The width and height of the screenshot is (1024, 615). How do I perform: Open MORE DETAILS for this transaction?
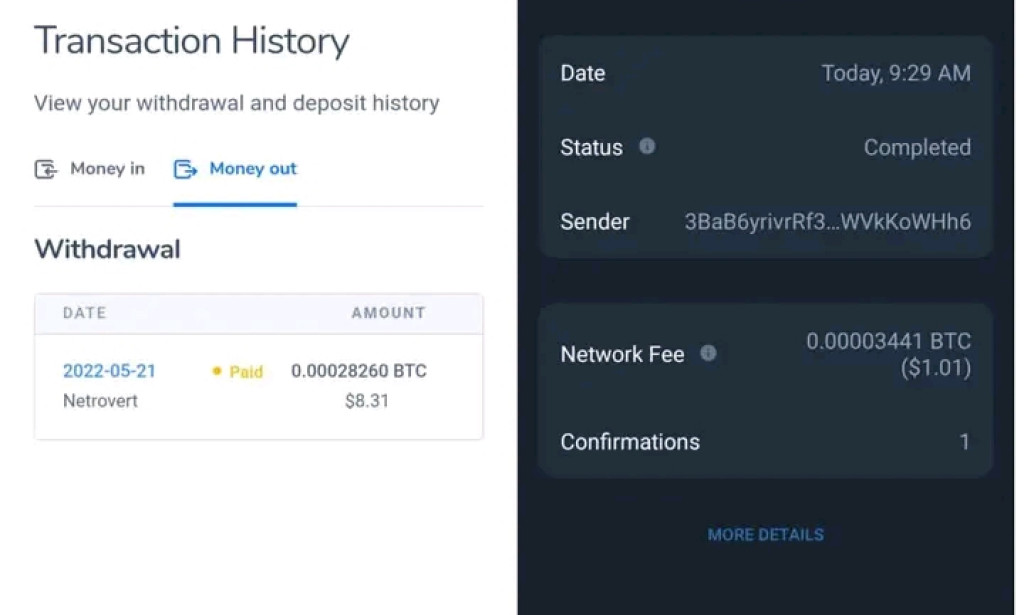point(765,535)
